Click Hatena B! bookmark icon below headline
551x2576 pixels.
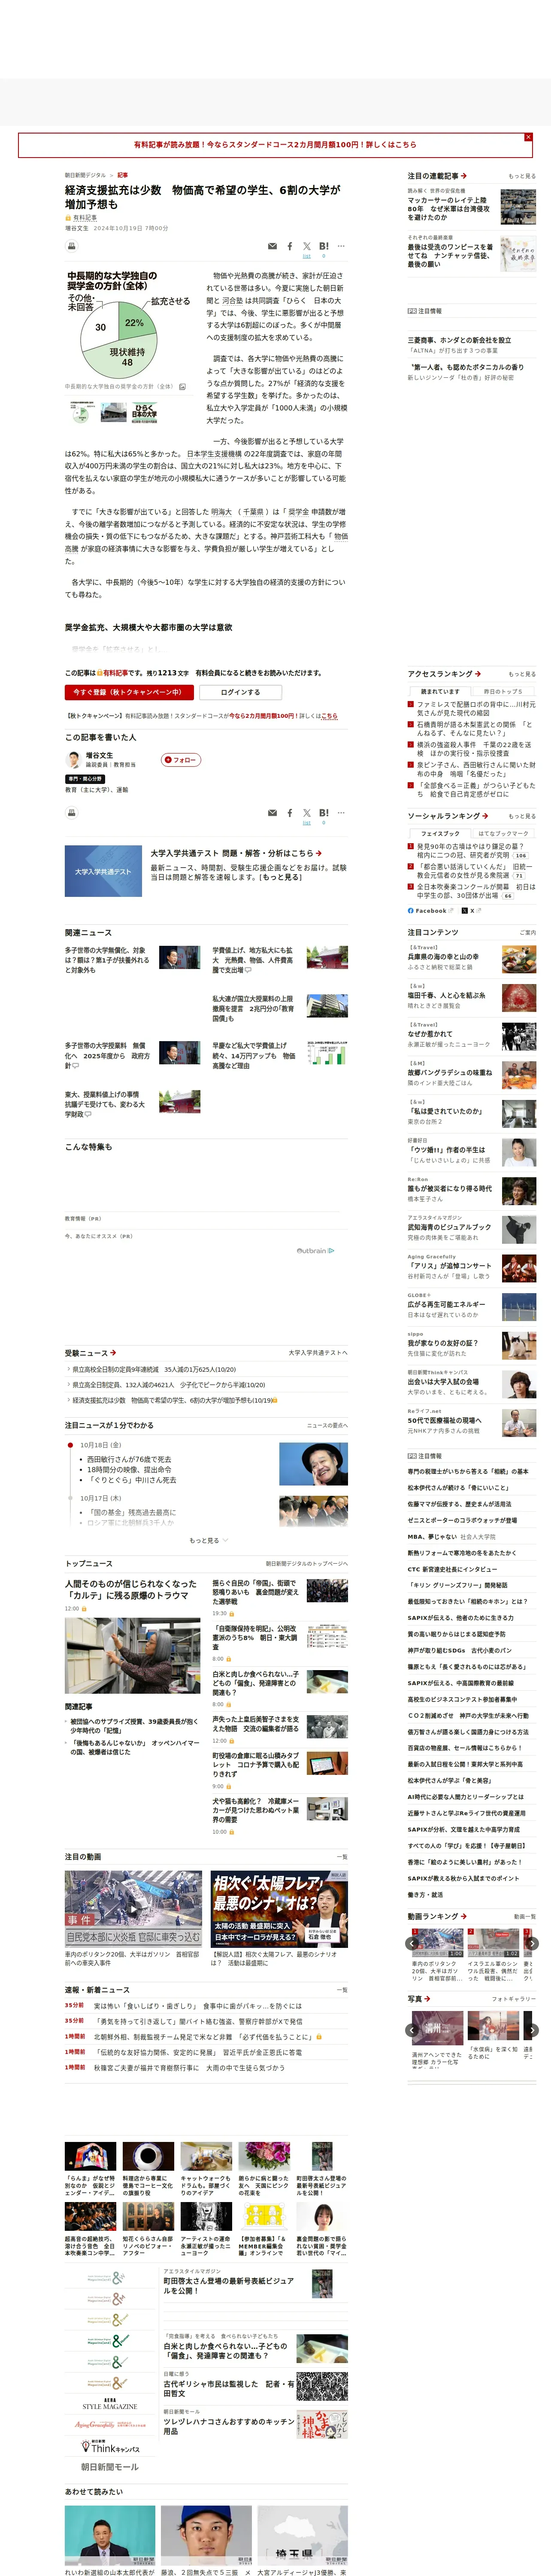click(x=324, y=246)
